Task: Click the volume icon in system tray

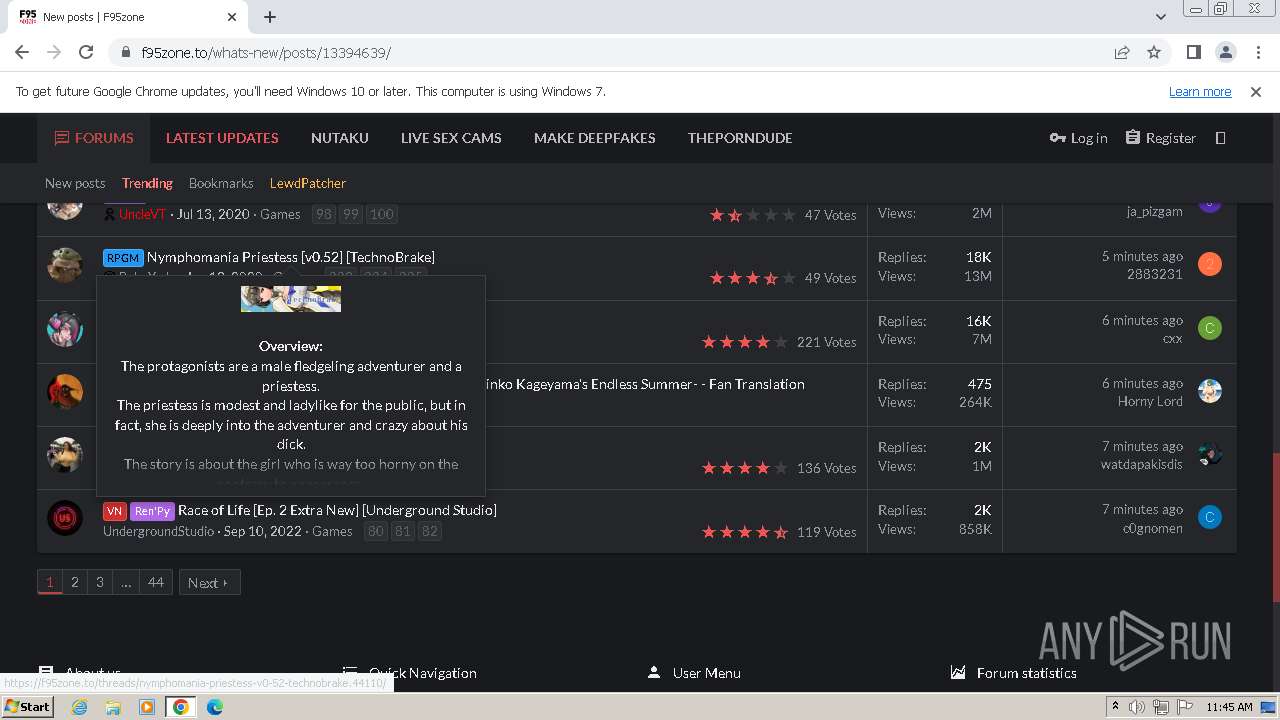Action: (x=1137, y=707)
